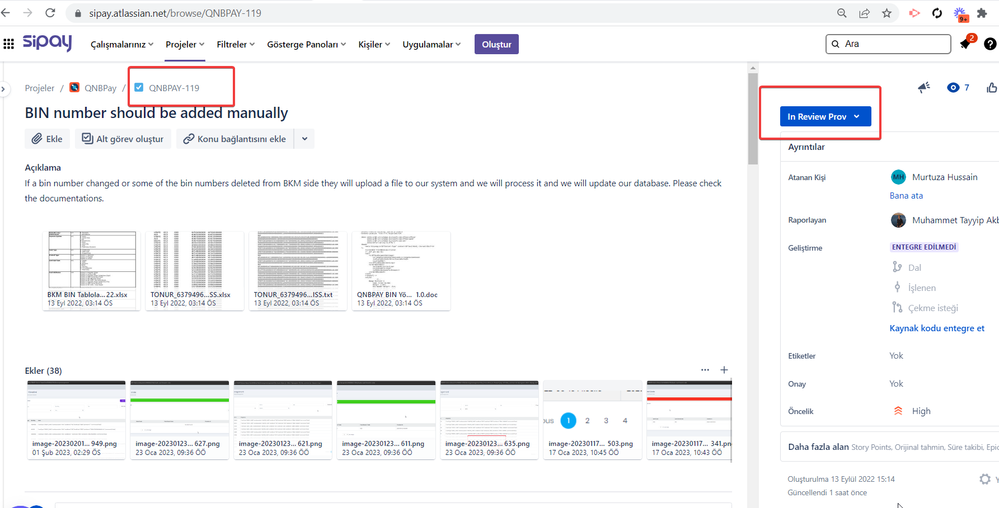The height and width of the screenshot is (508, 999).
Task: Open the dropdown next to Konu bağlantısını ekle
Action: (x=304, y=139)
